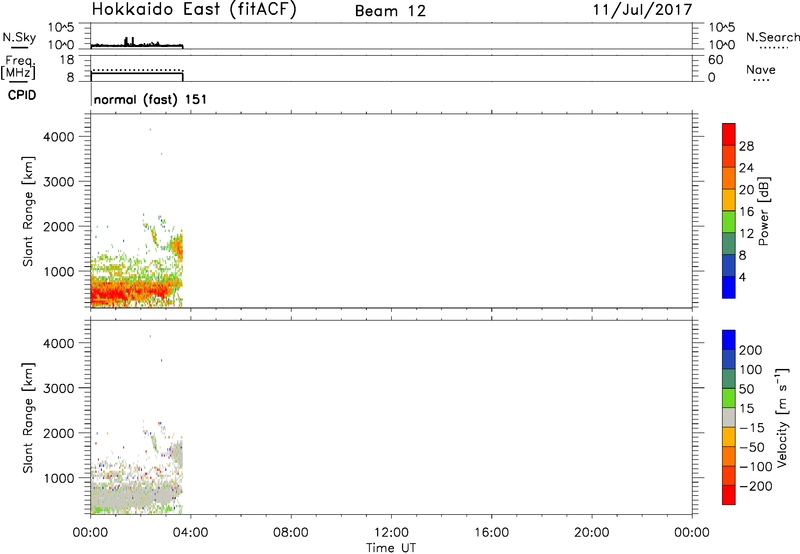Click the noise sky trace in top panel
800x554 pixels.
(137, 44)
